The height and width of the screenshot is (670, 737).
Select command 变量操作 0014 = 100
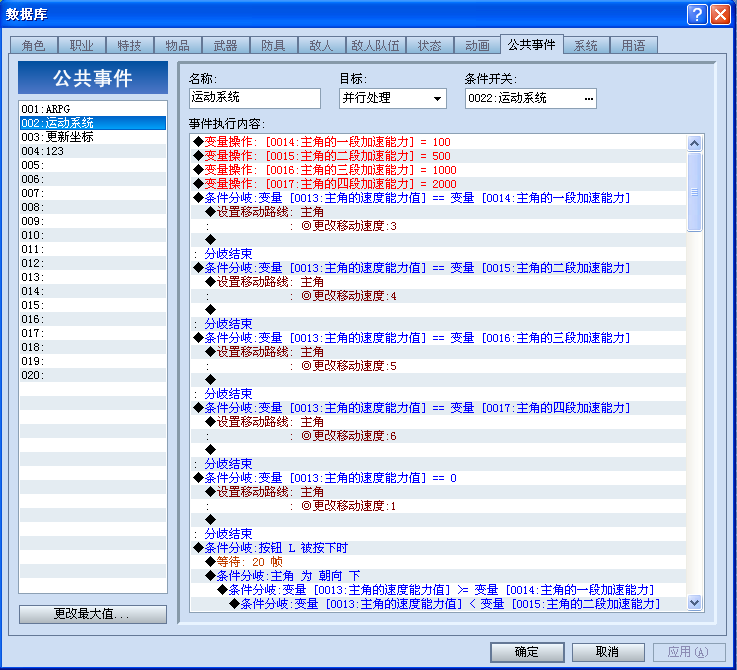tap(438, 142)
